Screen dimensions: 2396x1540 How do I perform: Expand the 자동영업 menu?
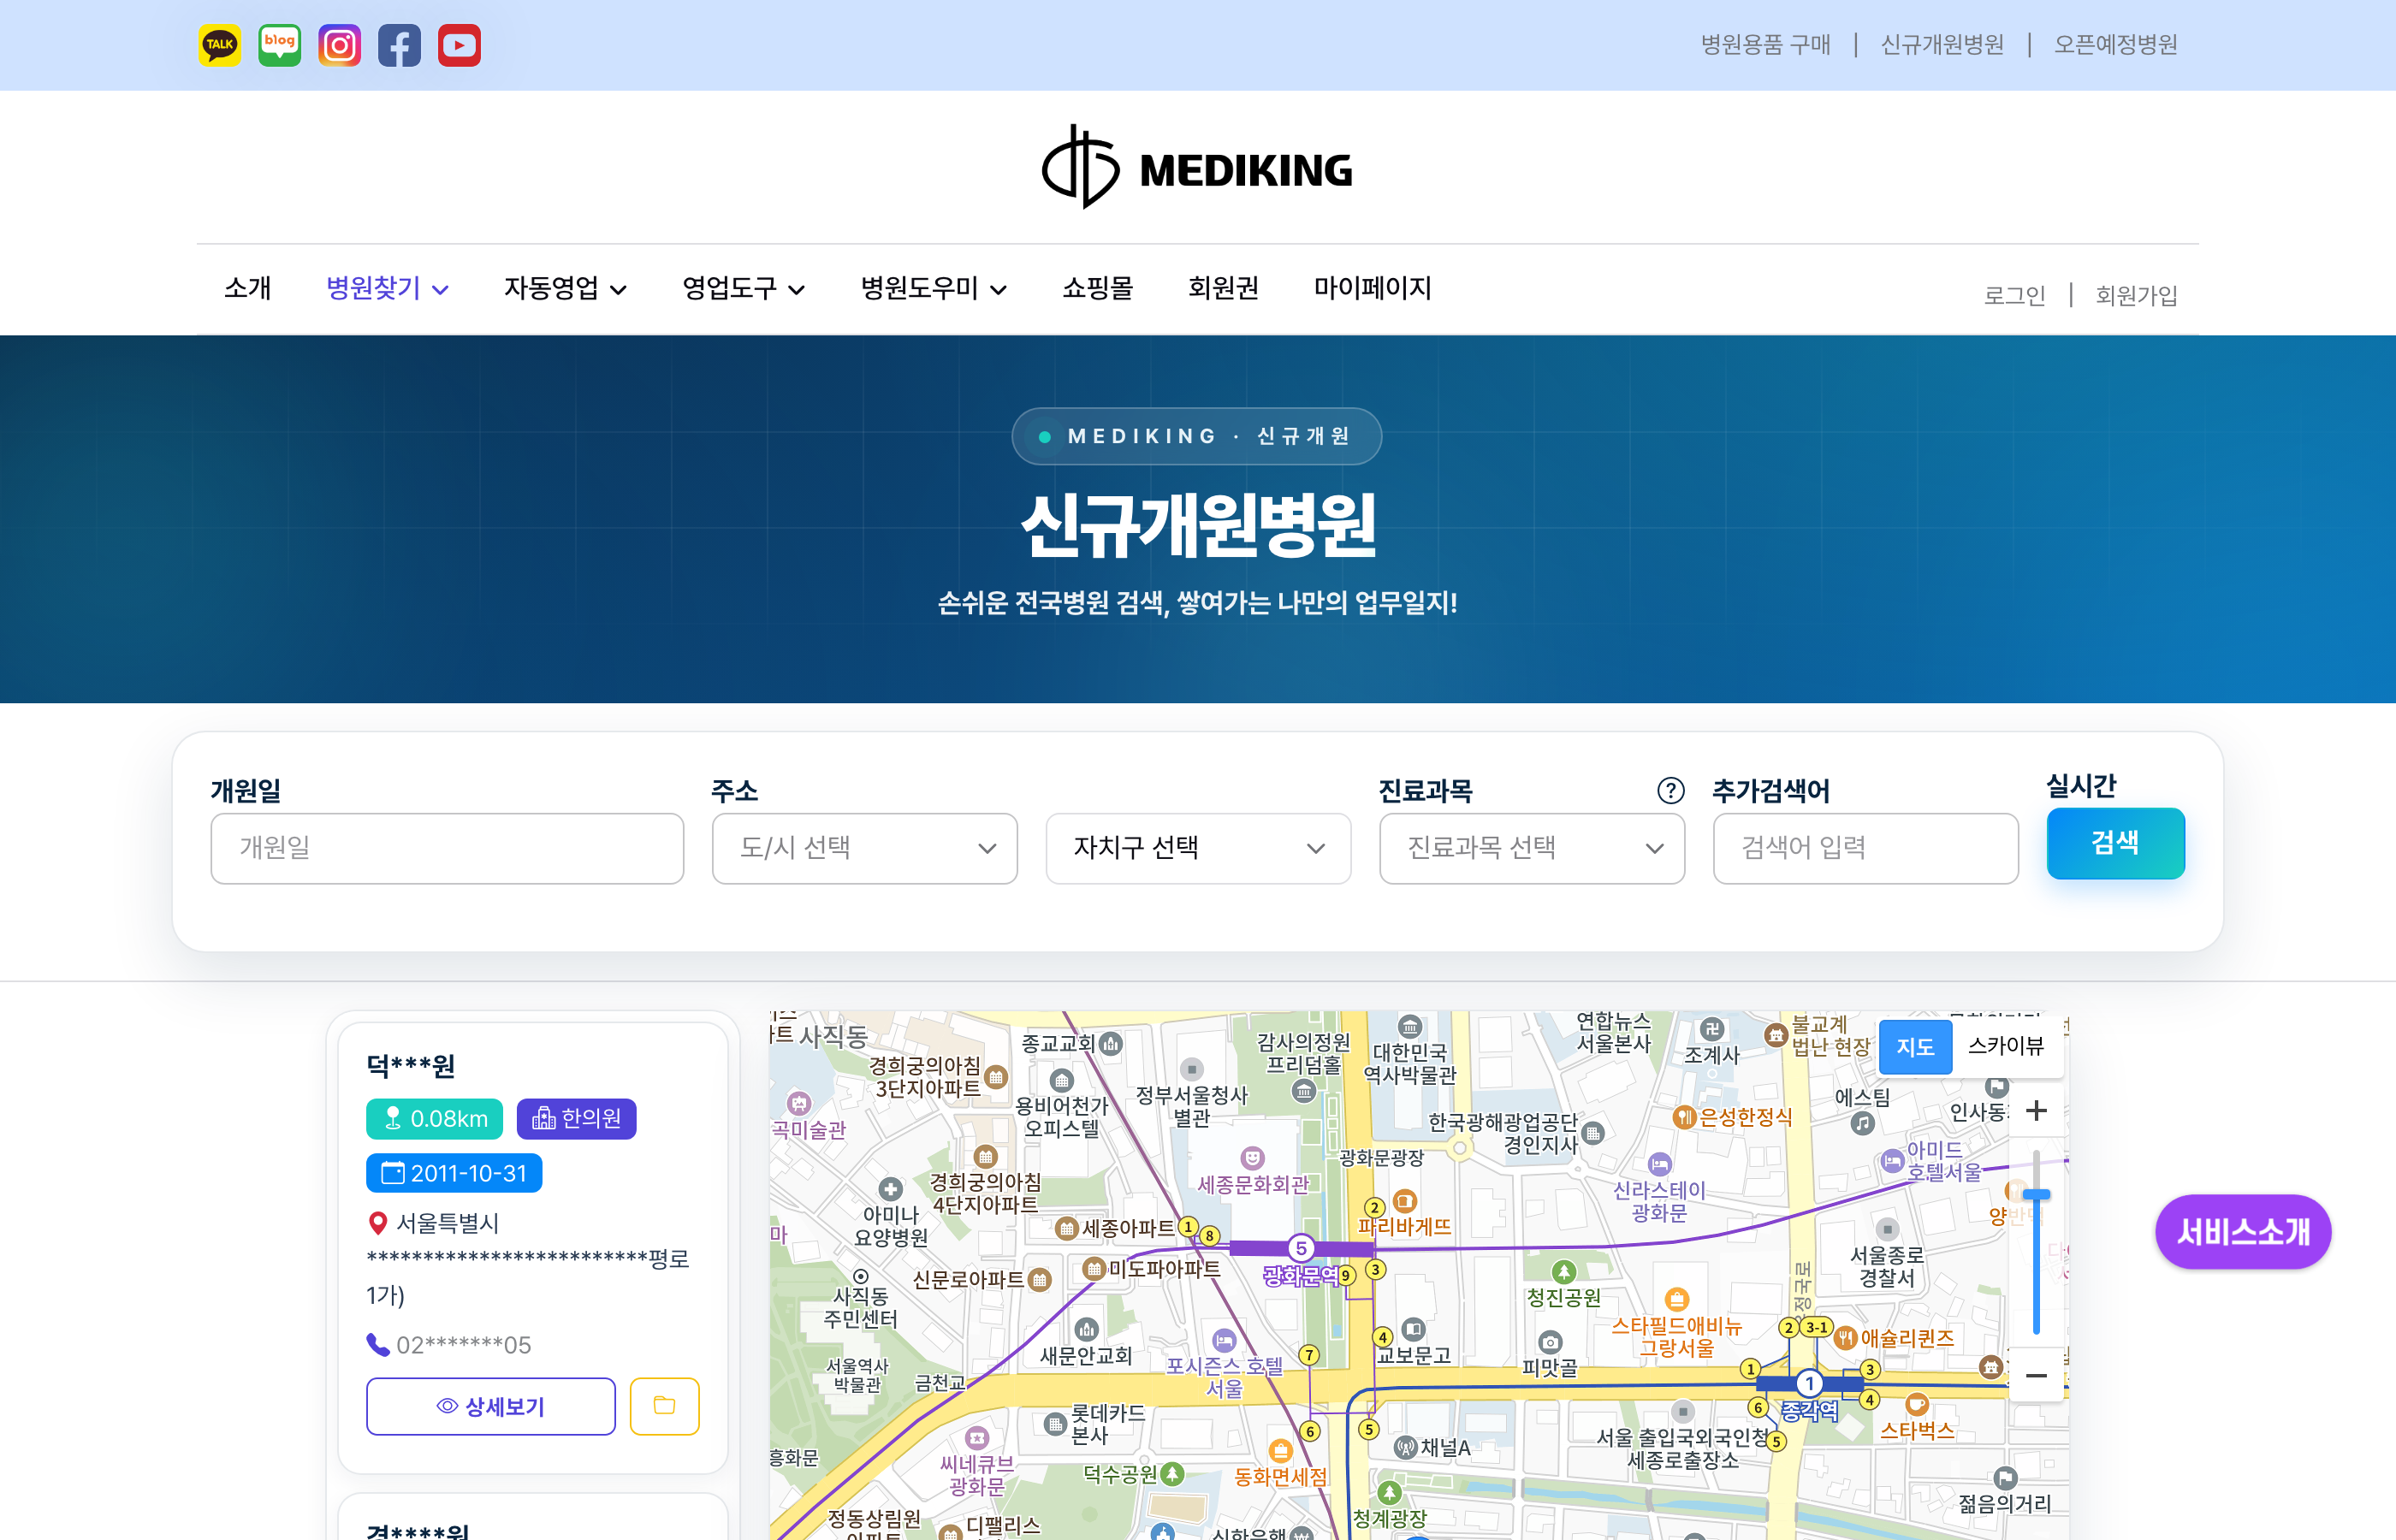coord(565,288)
